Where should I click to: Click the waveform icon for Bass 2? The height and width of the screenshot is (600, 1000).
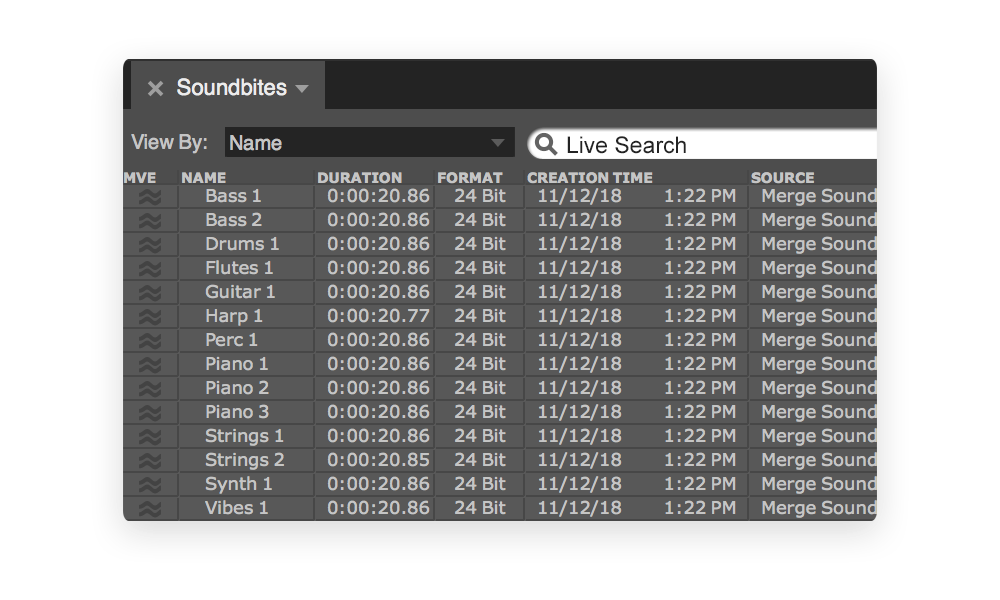coord(150,221)
